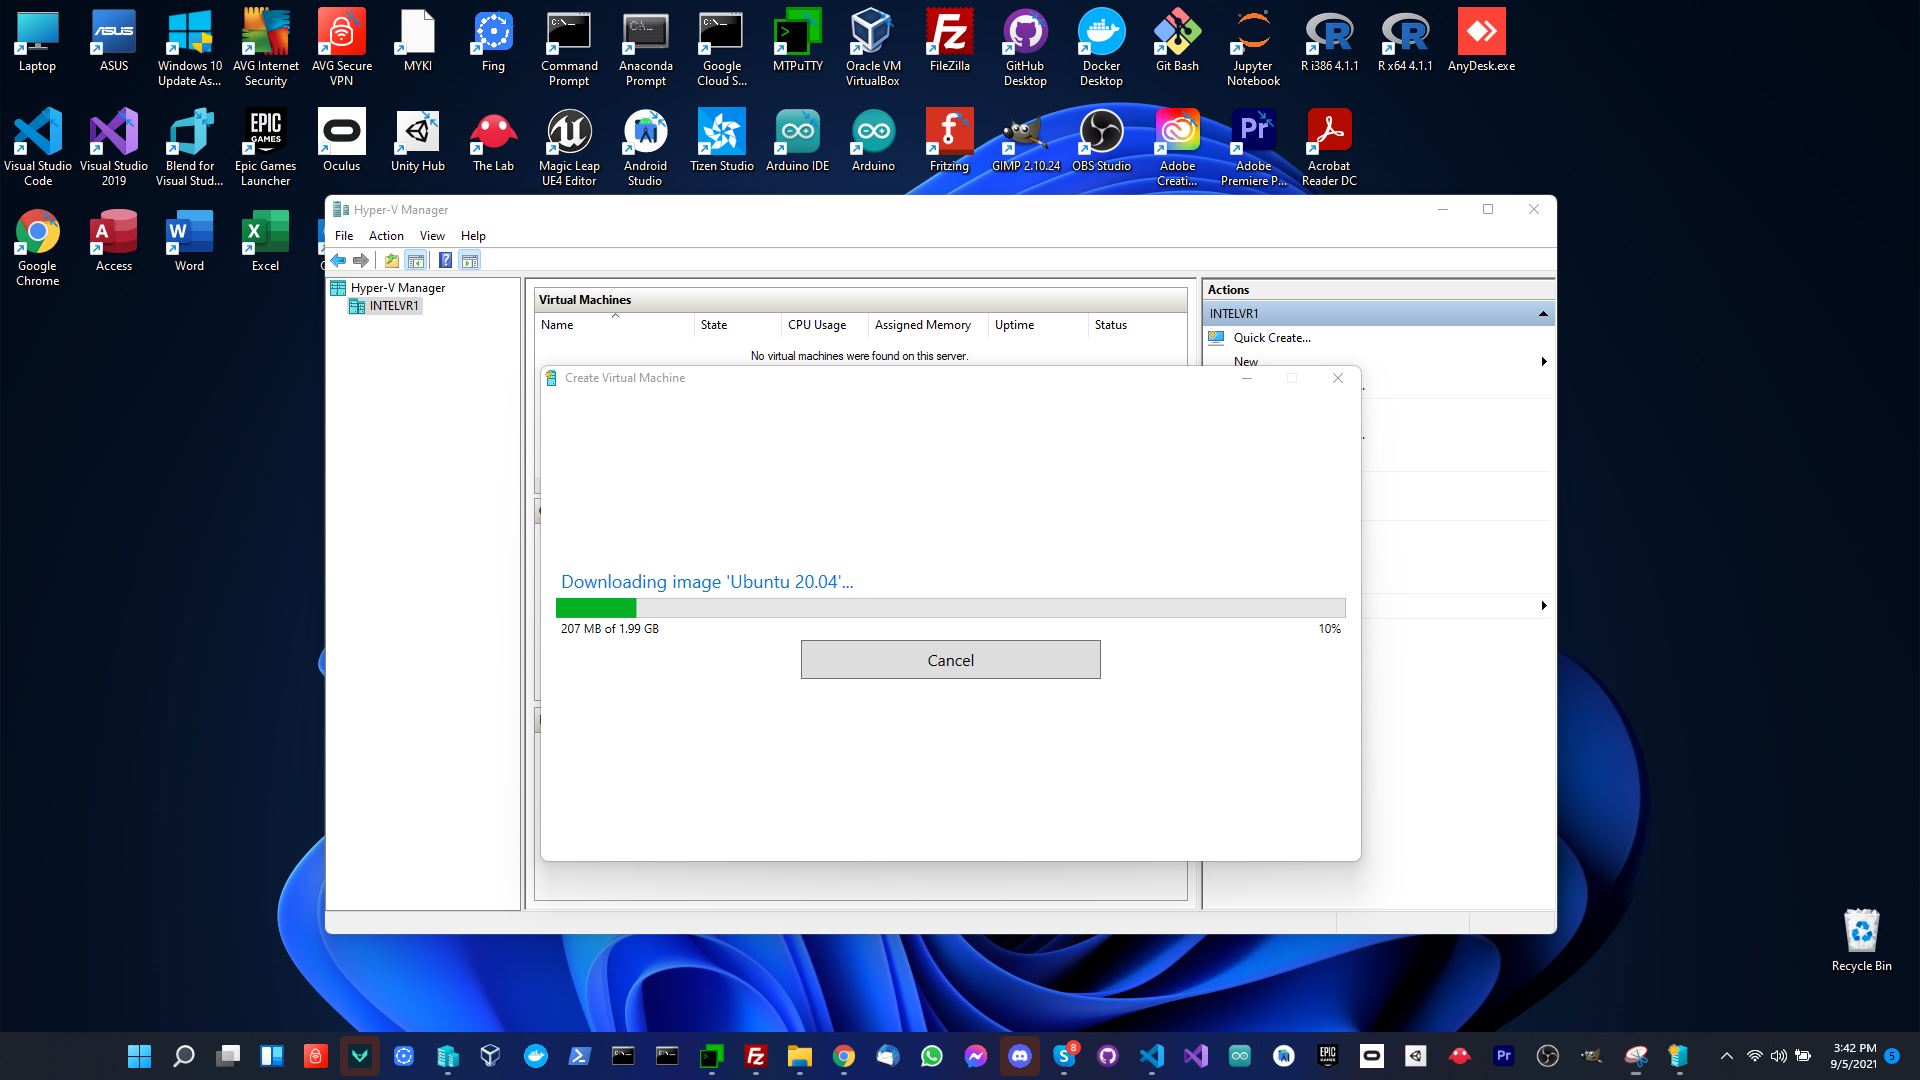Open WhatsApp from the taskbar

(931, 1056)
